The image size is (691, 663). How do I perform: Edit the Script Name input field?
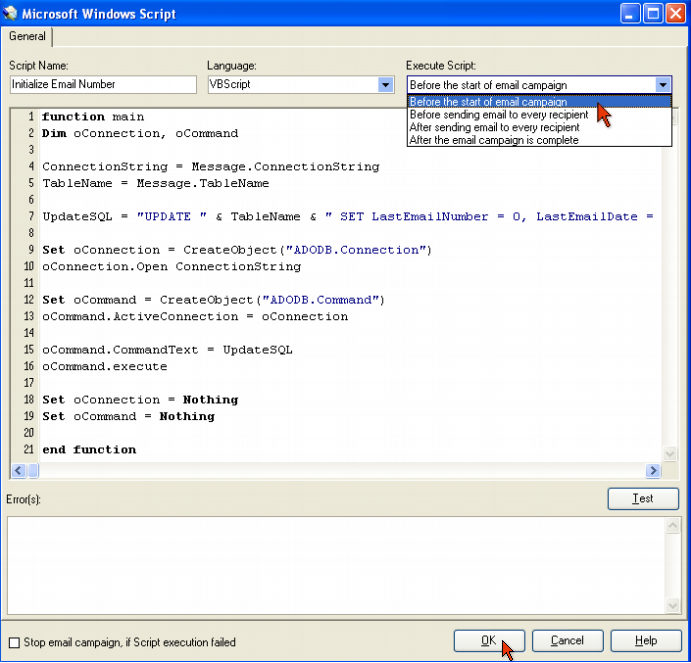103,84
